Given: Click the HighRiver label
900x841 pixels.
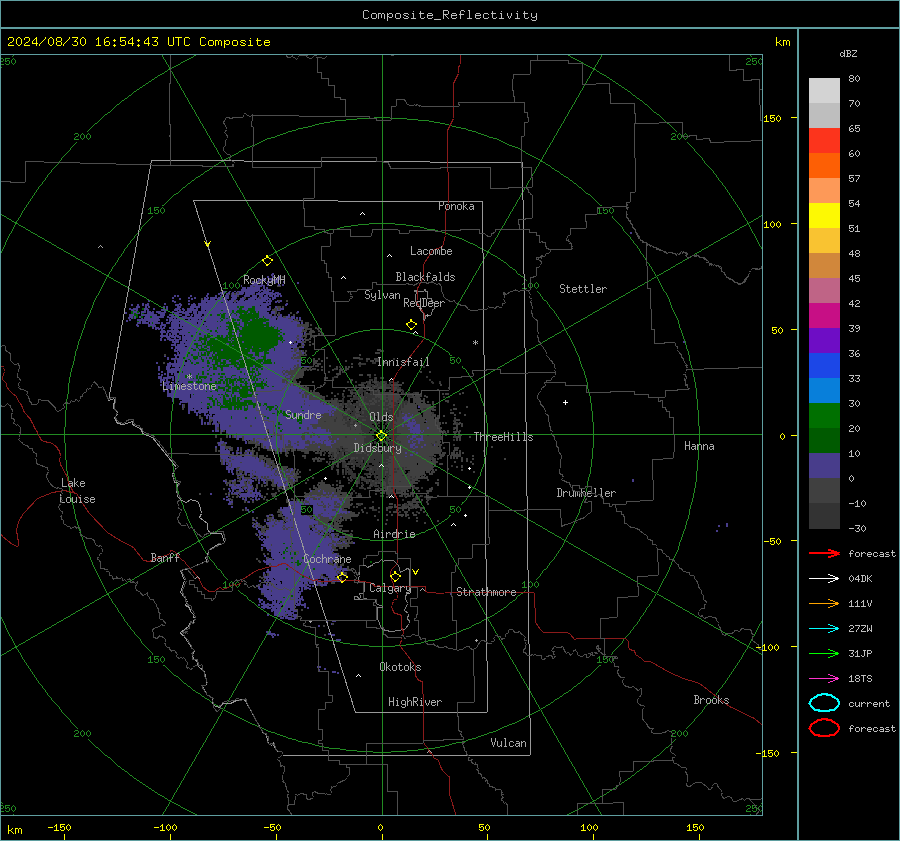Looking at the screenshot, I should point(415,702).
